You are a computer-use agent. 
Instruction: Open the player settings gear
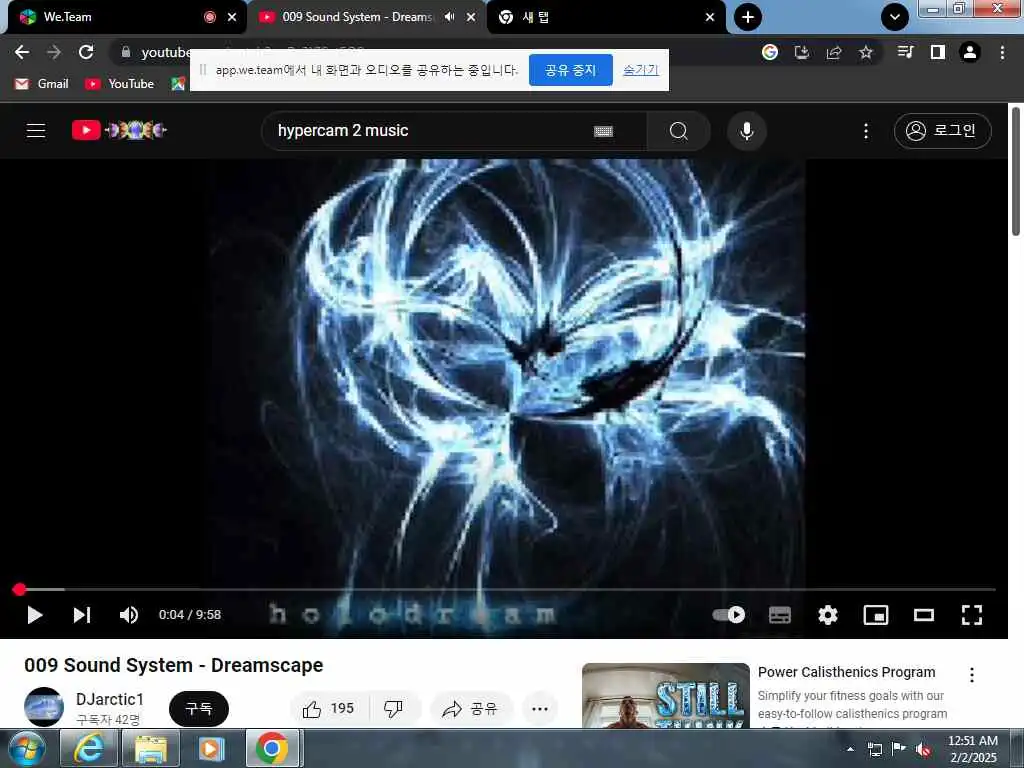coord(827,615)
